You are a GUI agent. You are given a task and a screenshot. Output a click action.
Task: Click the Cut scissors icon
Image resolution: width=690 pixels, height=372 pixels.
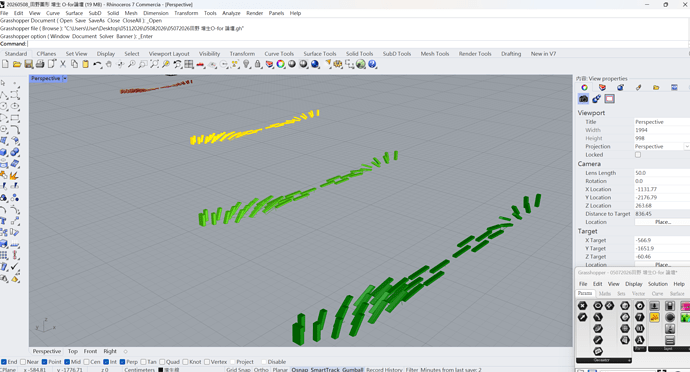(x=63, y=64)
